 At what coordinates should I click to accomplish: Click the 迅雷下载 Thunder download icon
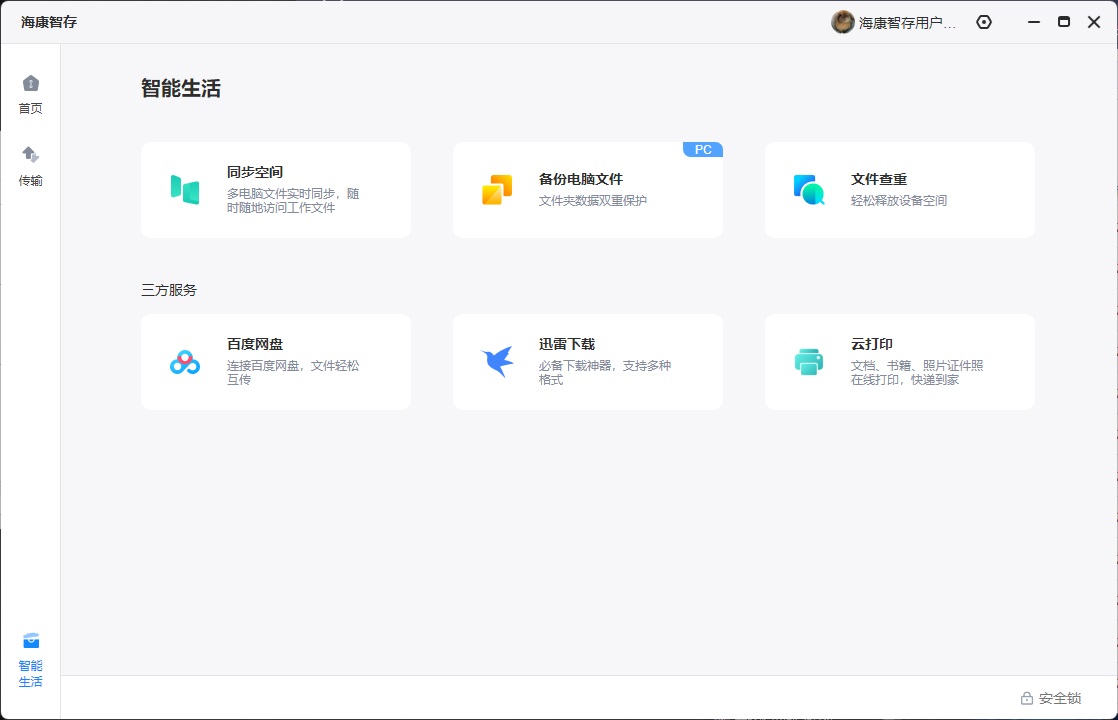[x=498, y=361]
